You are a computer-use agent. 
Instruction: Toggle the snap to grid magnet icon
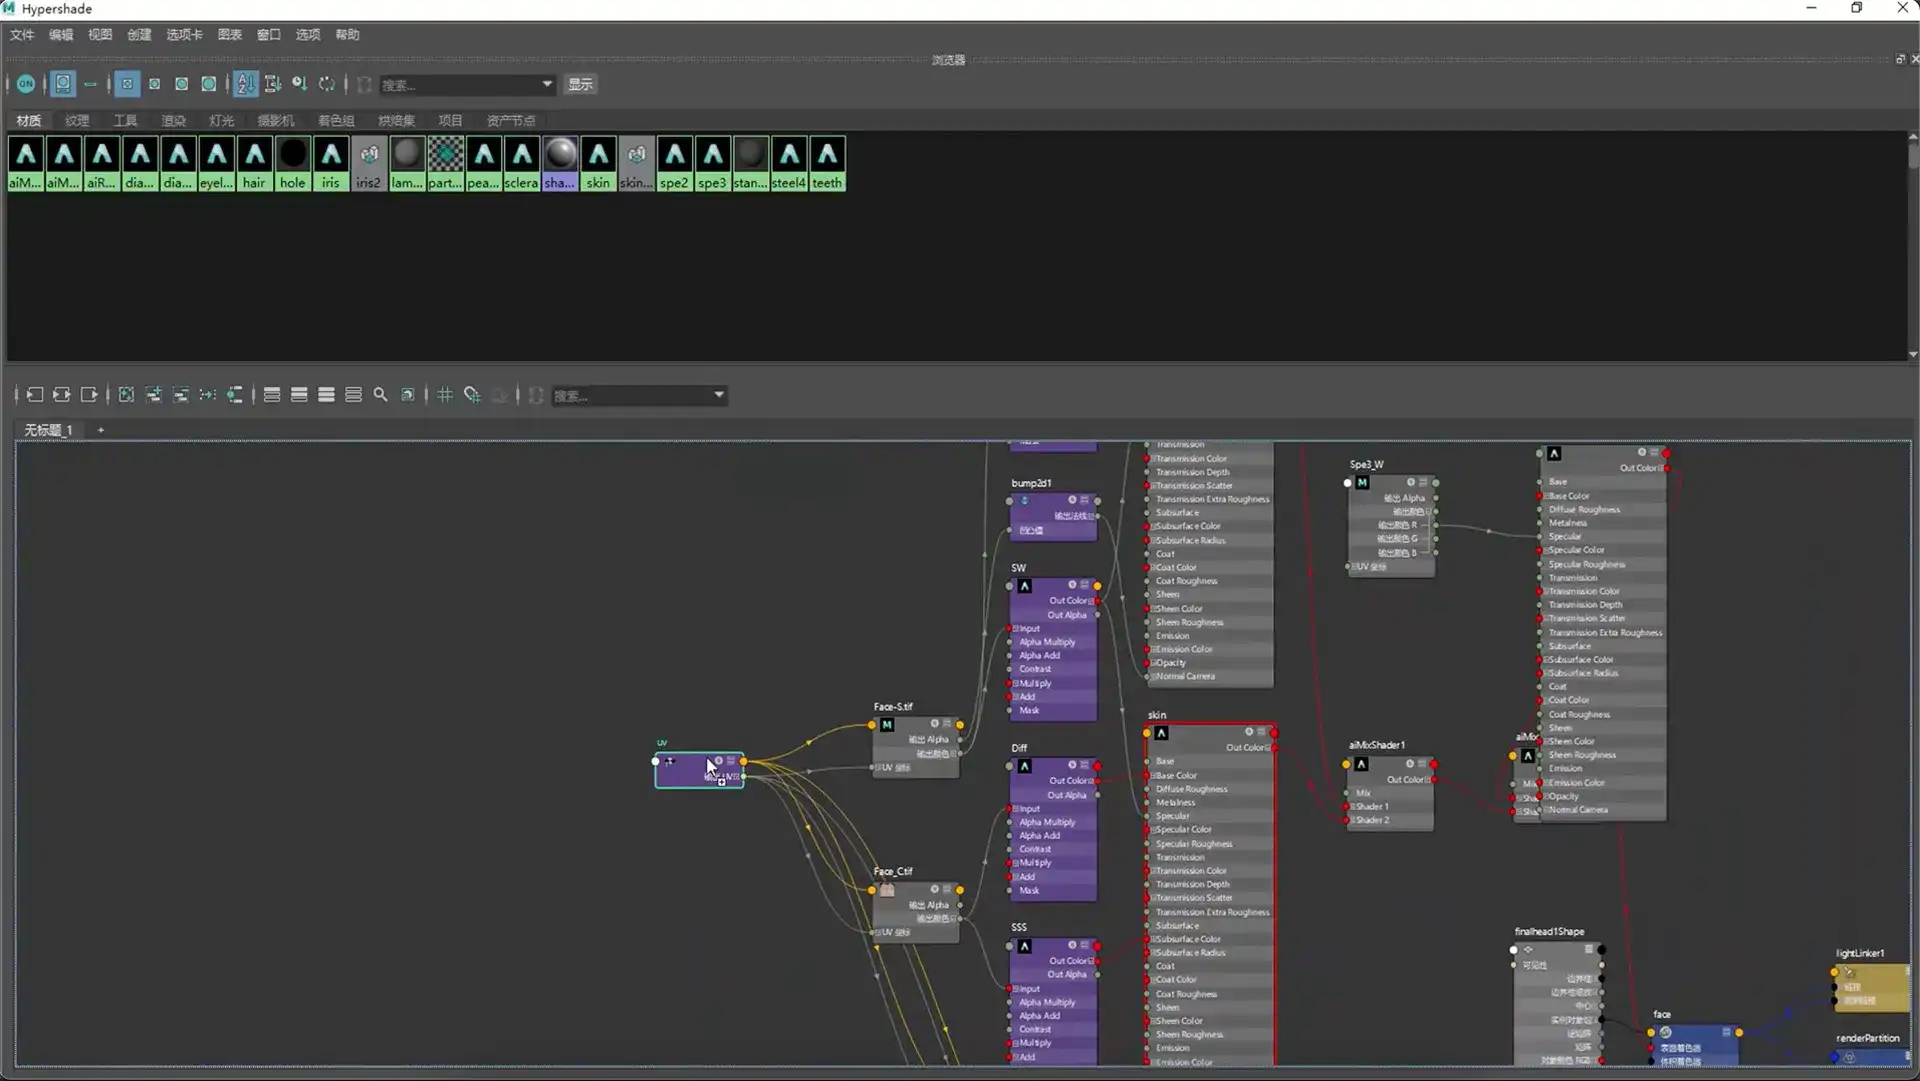click(x=472, y=395)
